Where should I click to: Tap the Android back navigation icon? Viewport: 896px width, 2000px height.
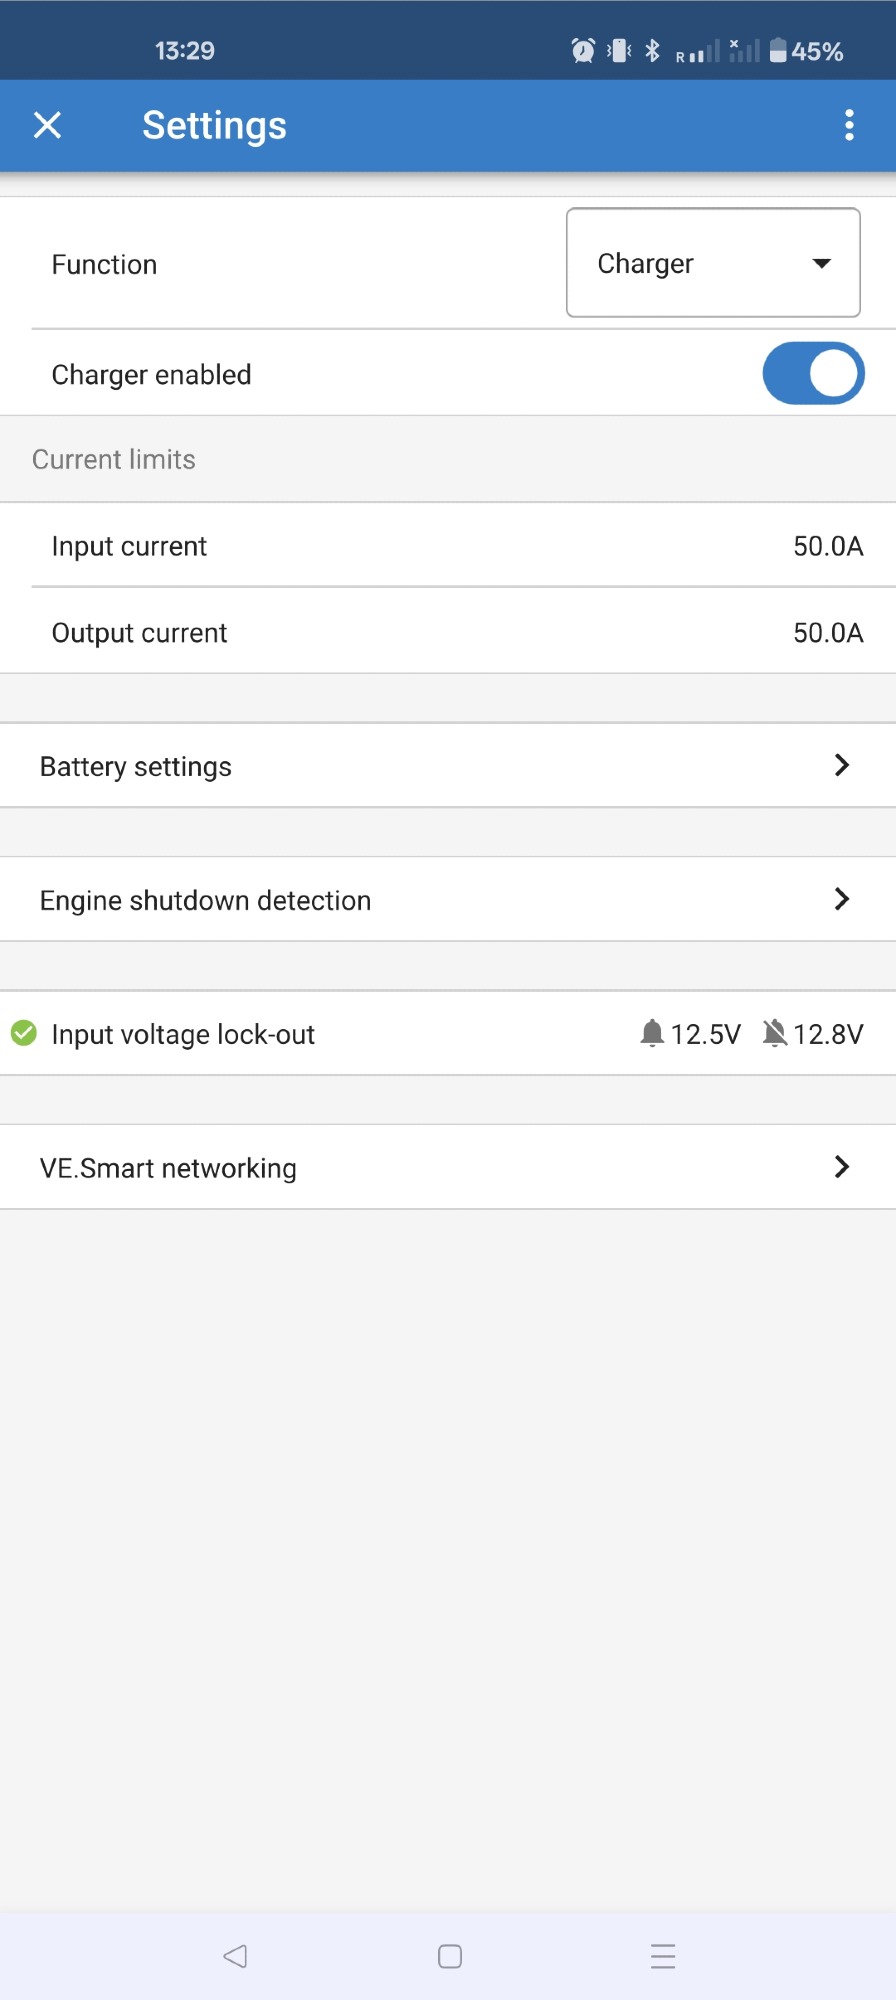pos(235,1956)
